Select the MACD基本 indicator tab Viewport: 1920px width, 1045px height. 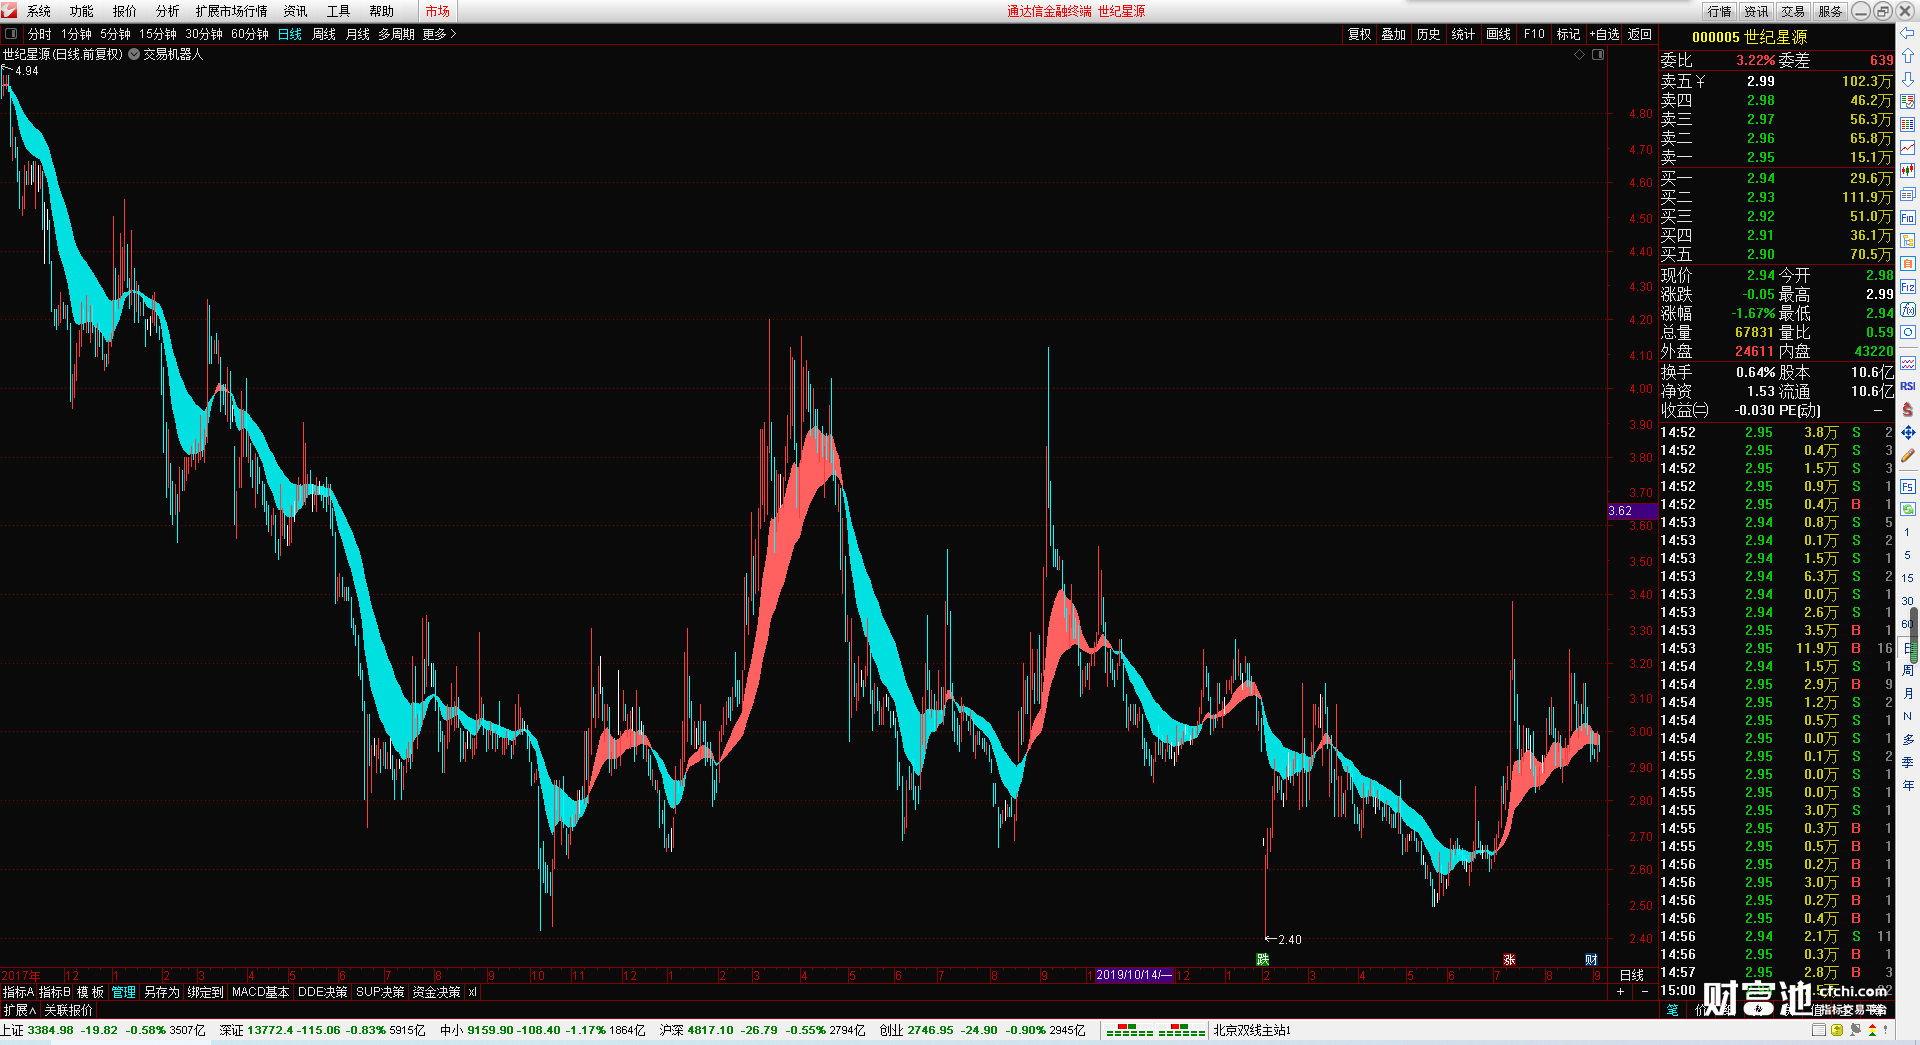pyautogui.click(x=260, y=992)
